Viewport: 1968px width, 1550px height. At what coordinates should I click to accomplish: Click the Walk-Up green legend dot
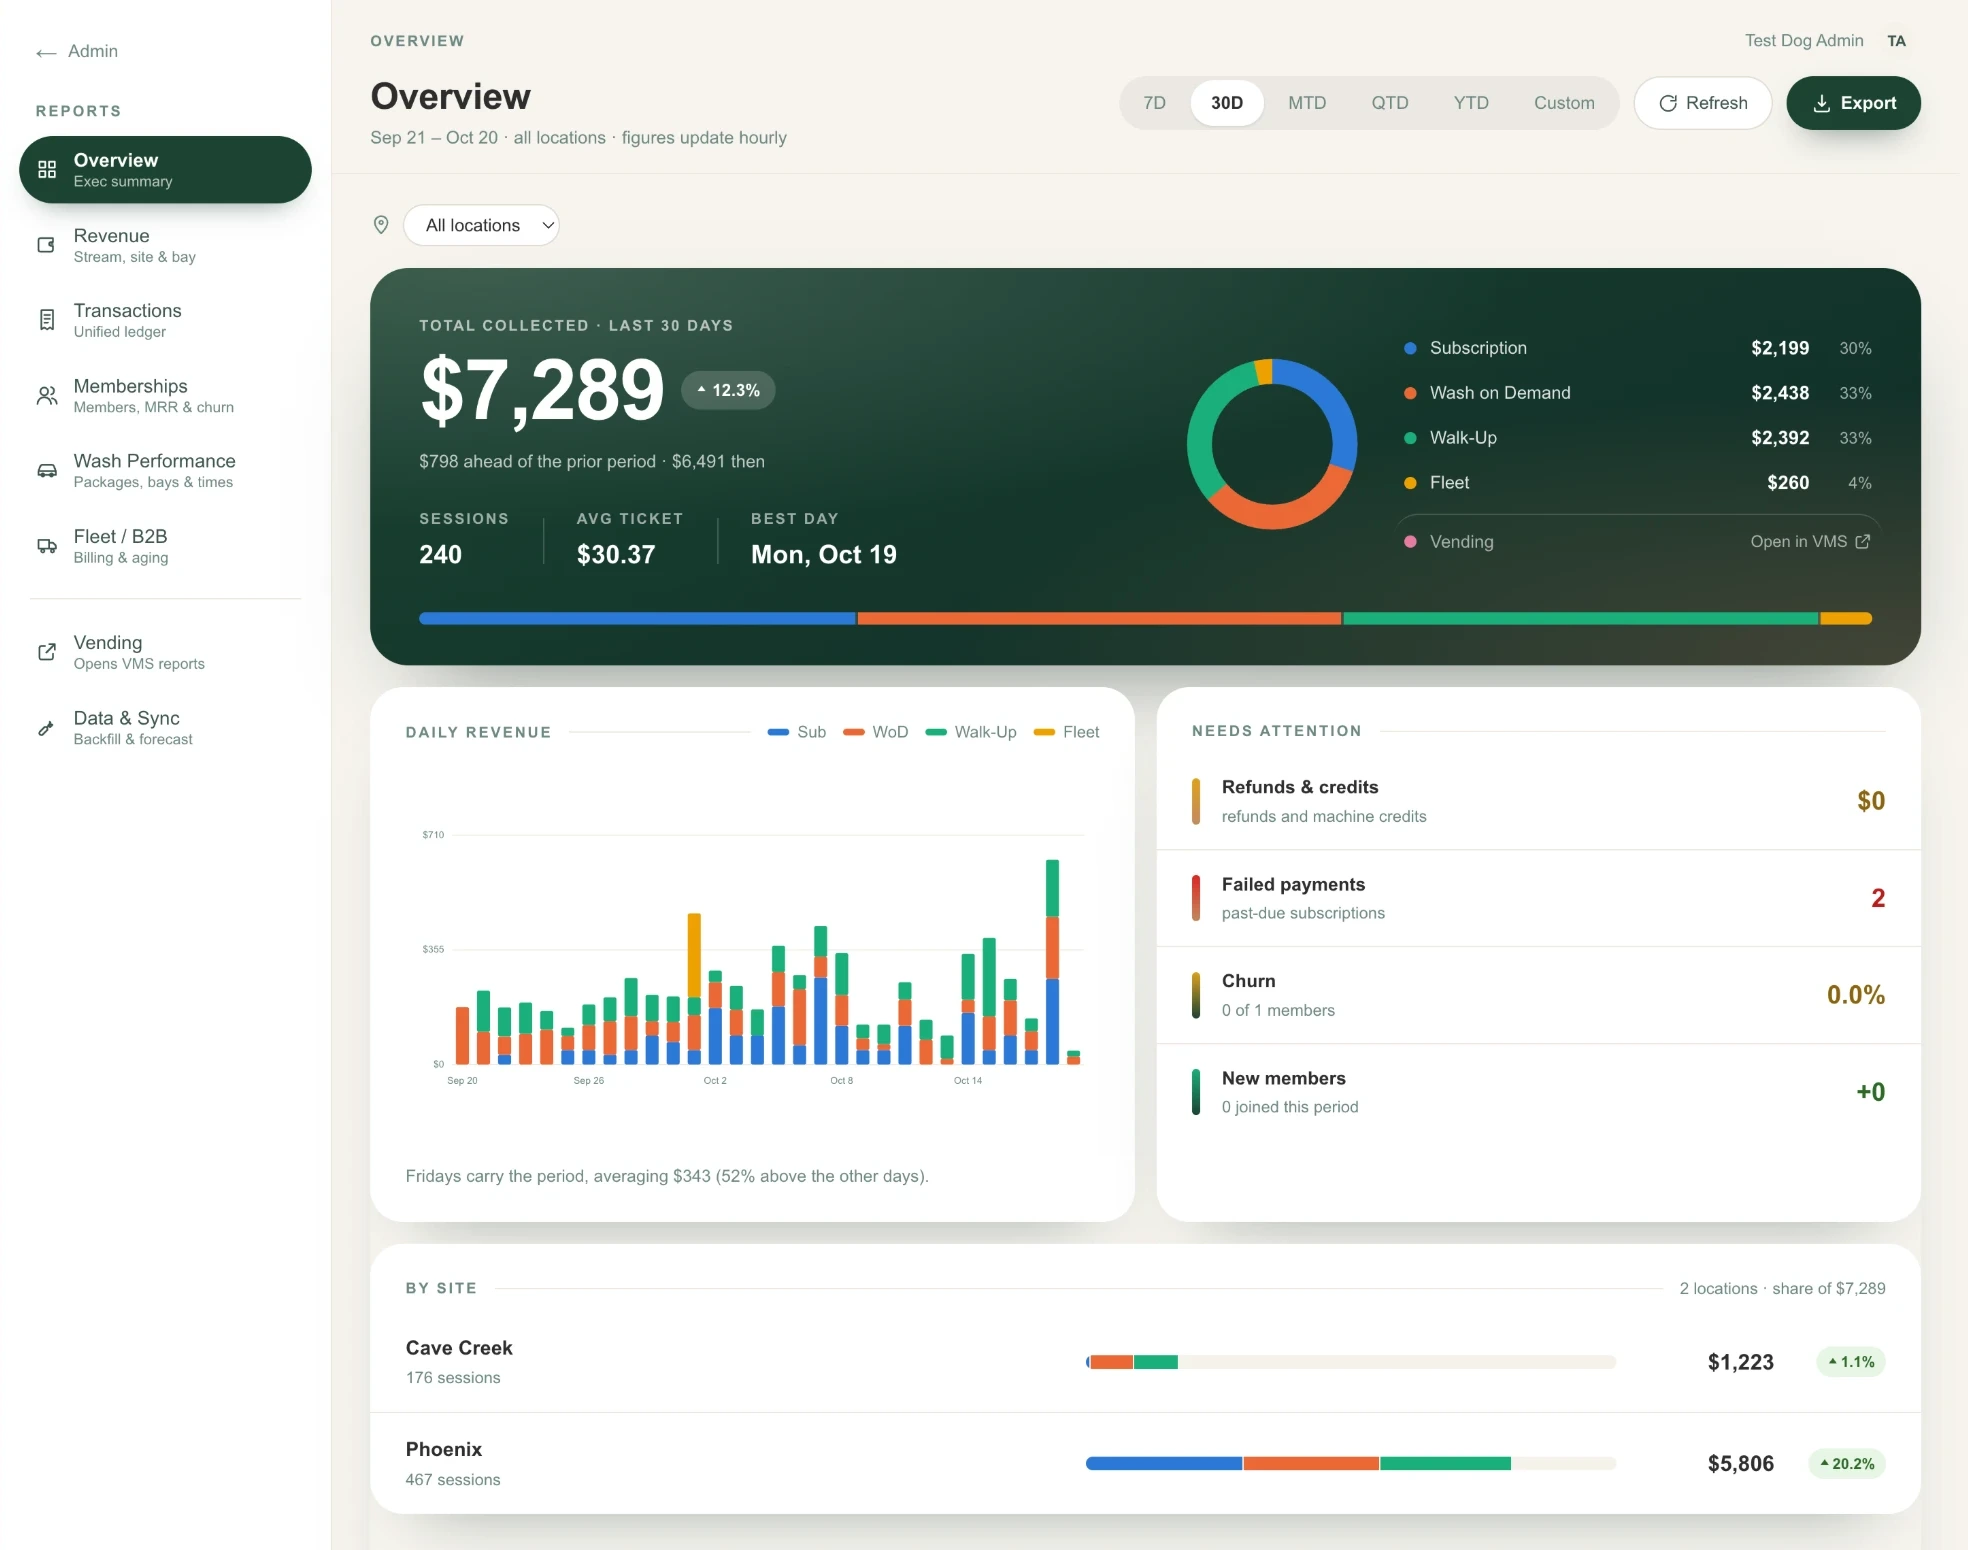coord(1410,438)
